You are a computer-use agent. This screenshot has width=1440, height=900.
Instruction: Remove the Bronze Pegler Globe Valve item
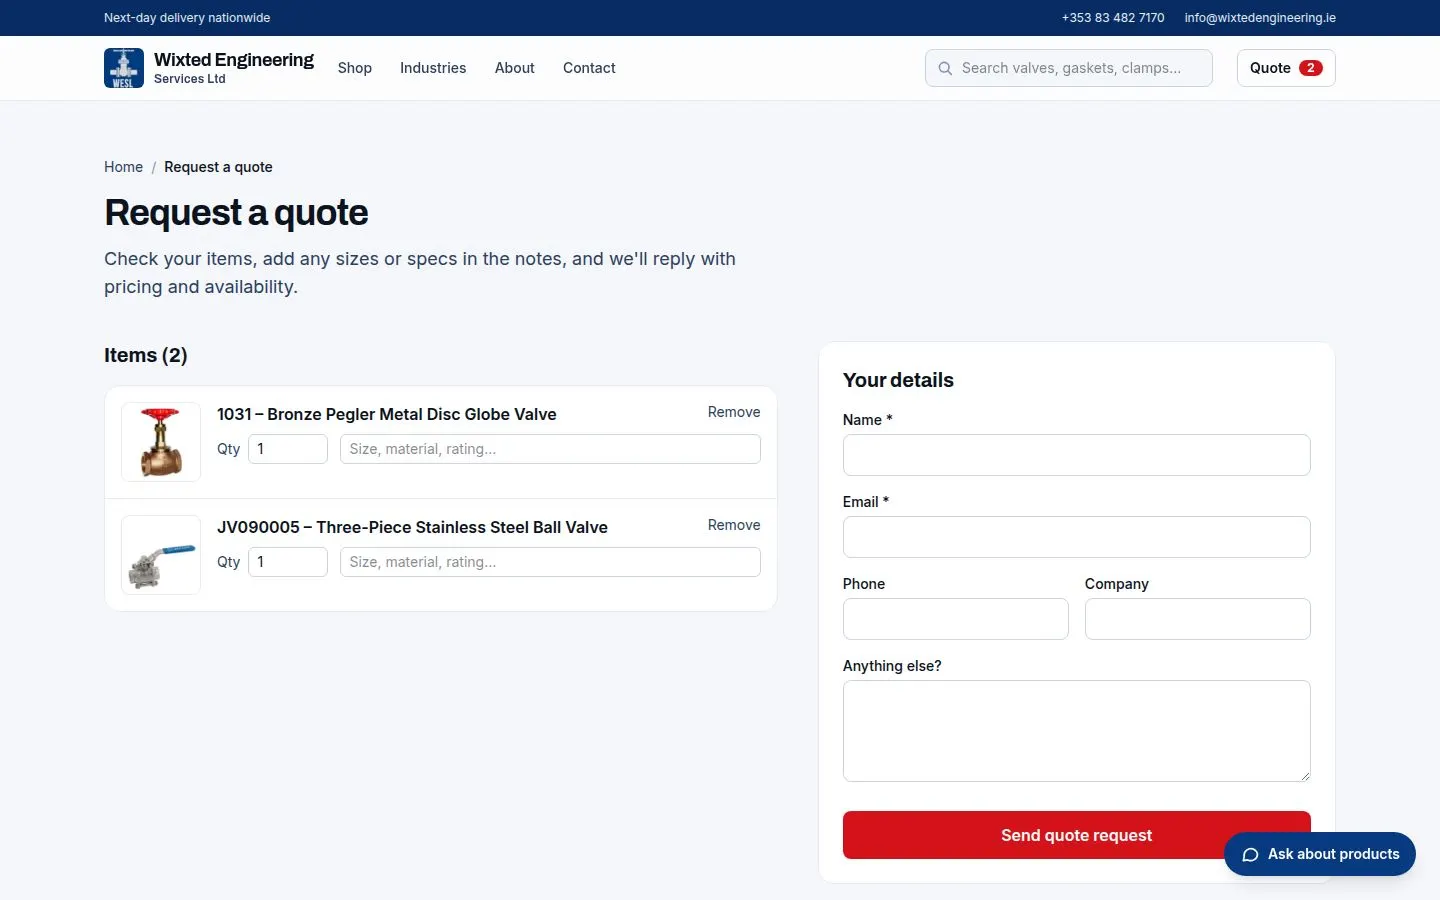(x=734, y=412)
